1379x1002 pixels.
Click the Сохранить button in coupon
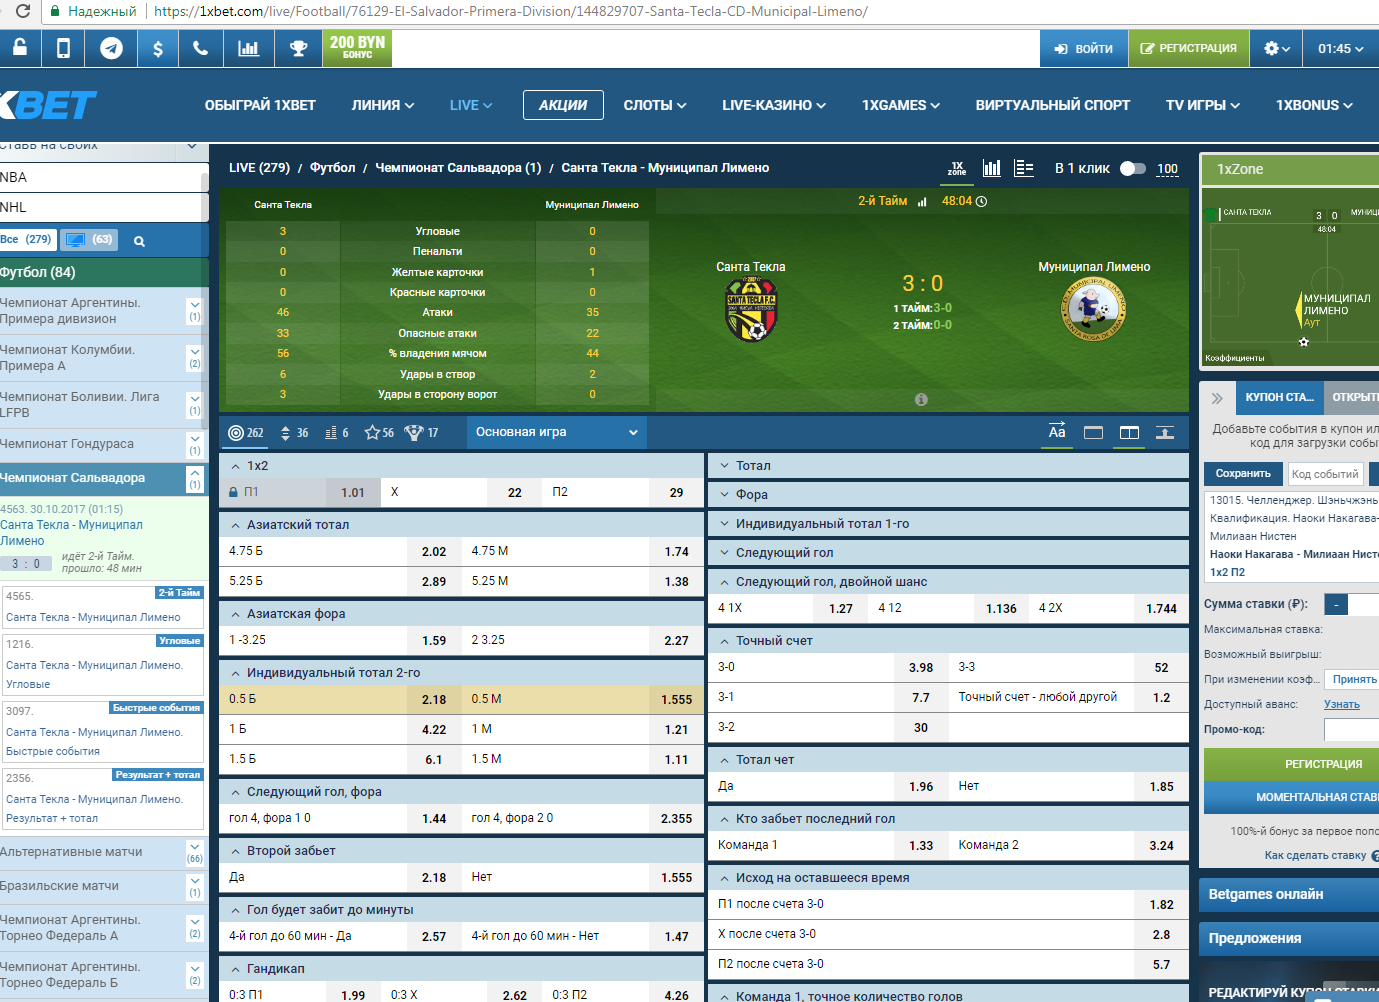click(1243, 473)
